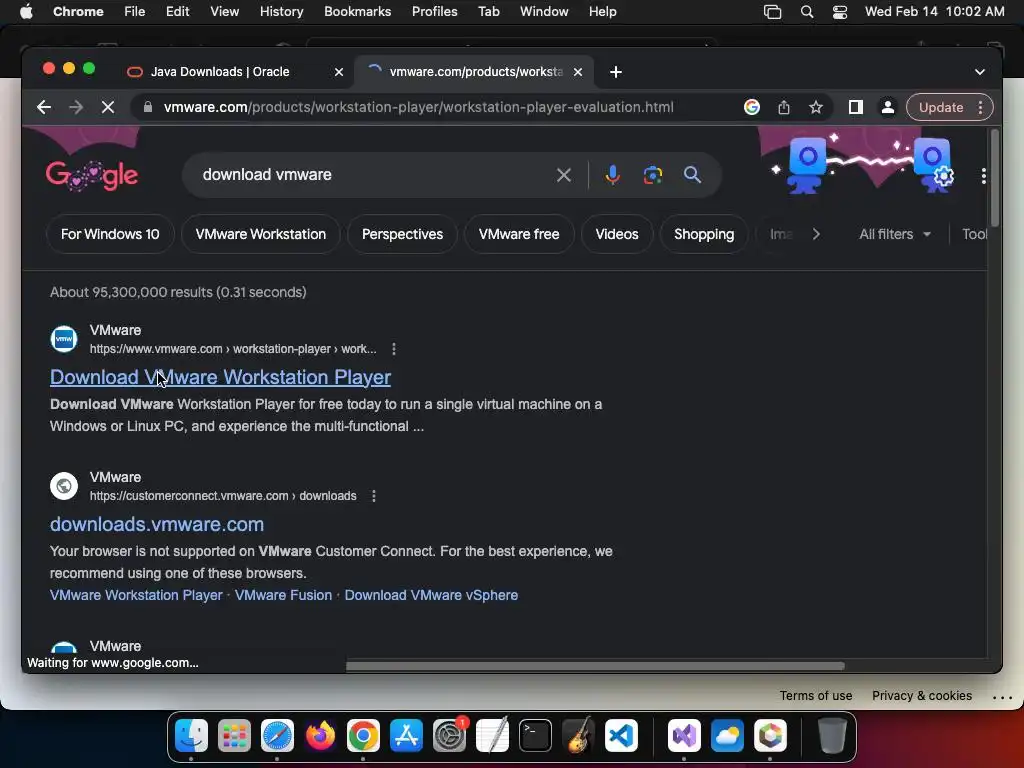This screenshot has width=1024, height=768.
Task: Open Google apps vertical dots menu
Action: point(984,176)
